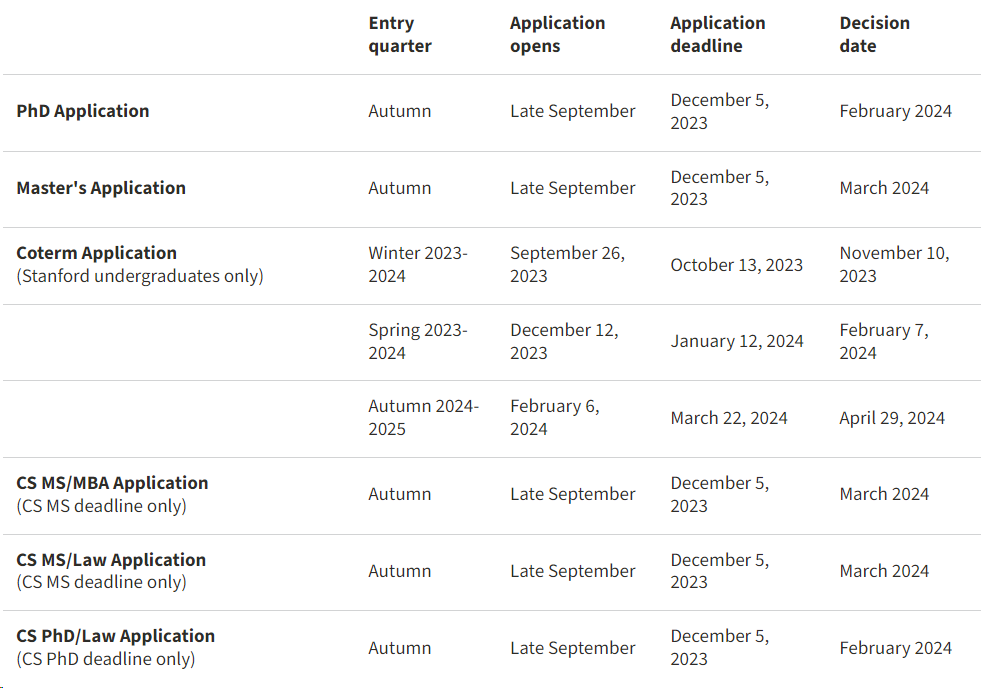The height and width of the screenshot is (688, 1003).
Task: Click the PhD Application row label
Action: [x=83, y=111]
